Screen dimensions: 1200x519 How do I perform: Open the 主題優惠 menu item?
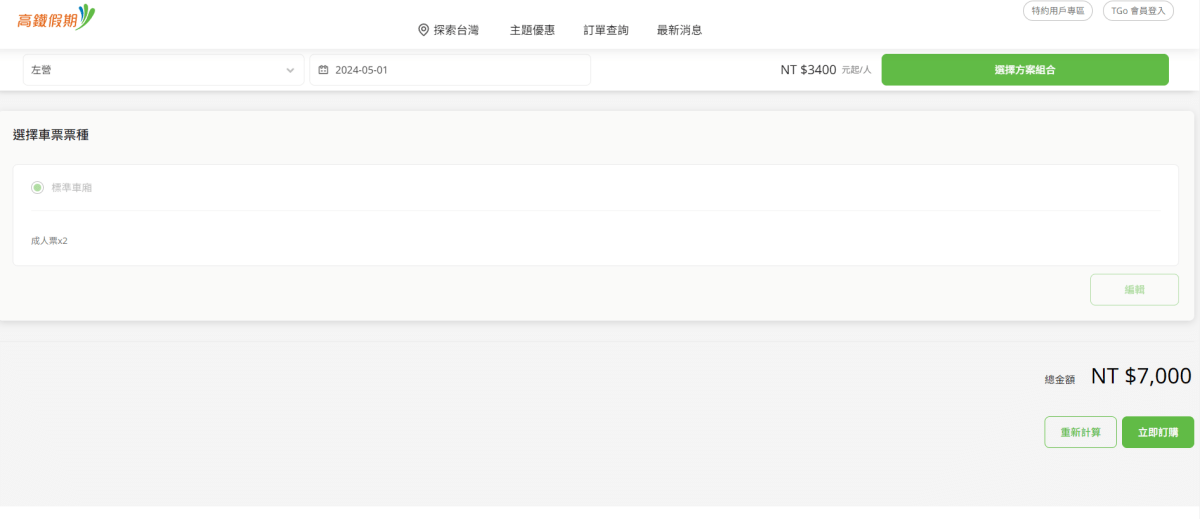click(x=532, y=30)
